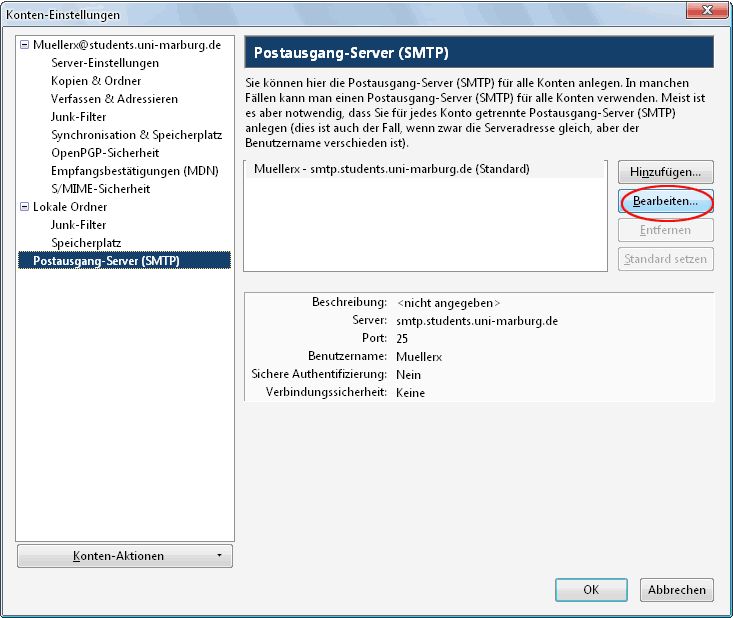Collapse the Muellerx@students.uni-marburg.de account tree

coord(25,45)
